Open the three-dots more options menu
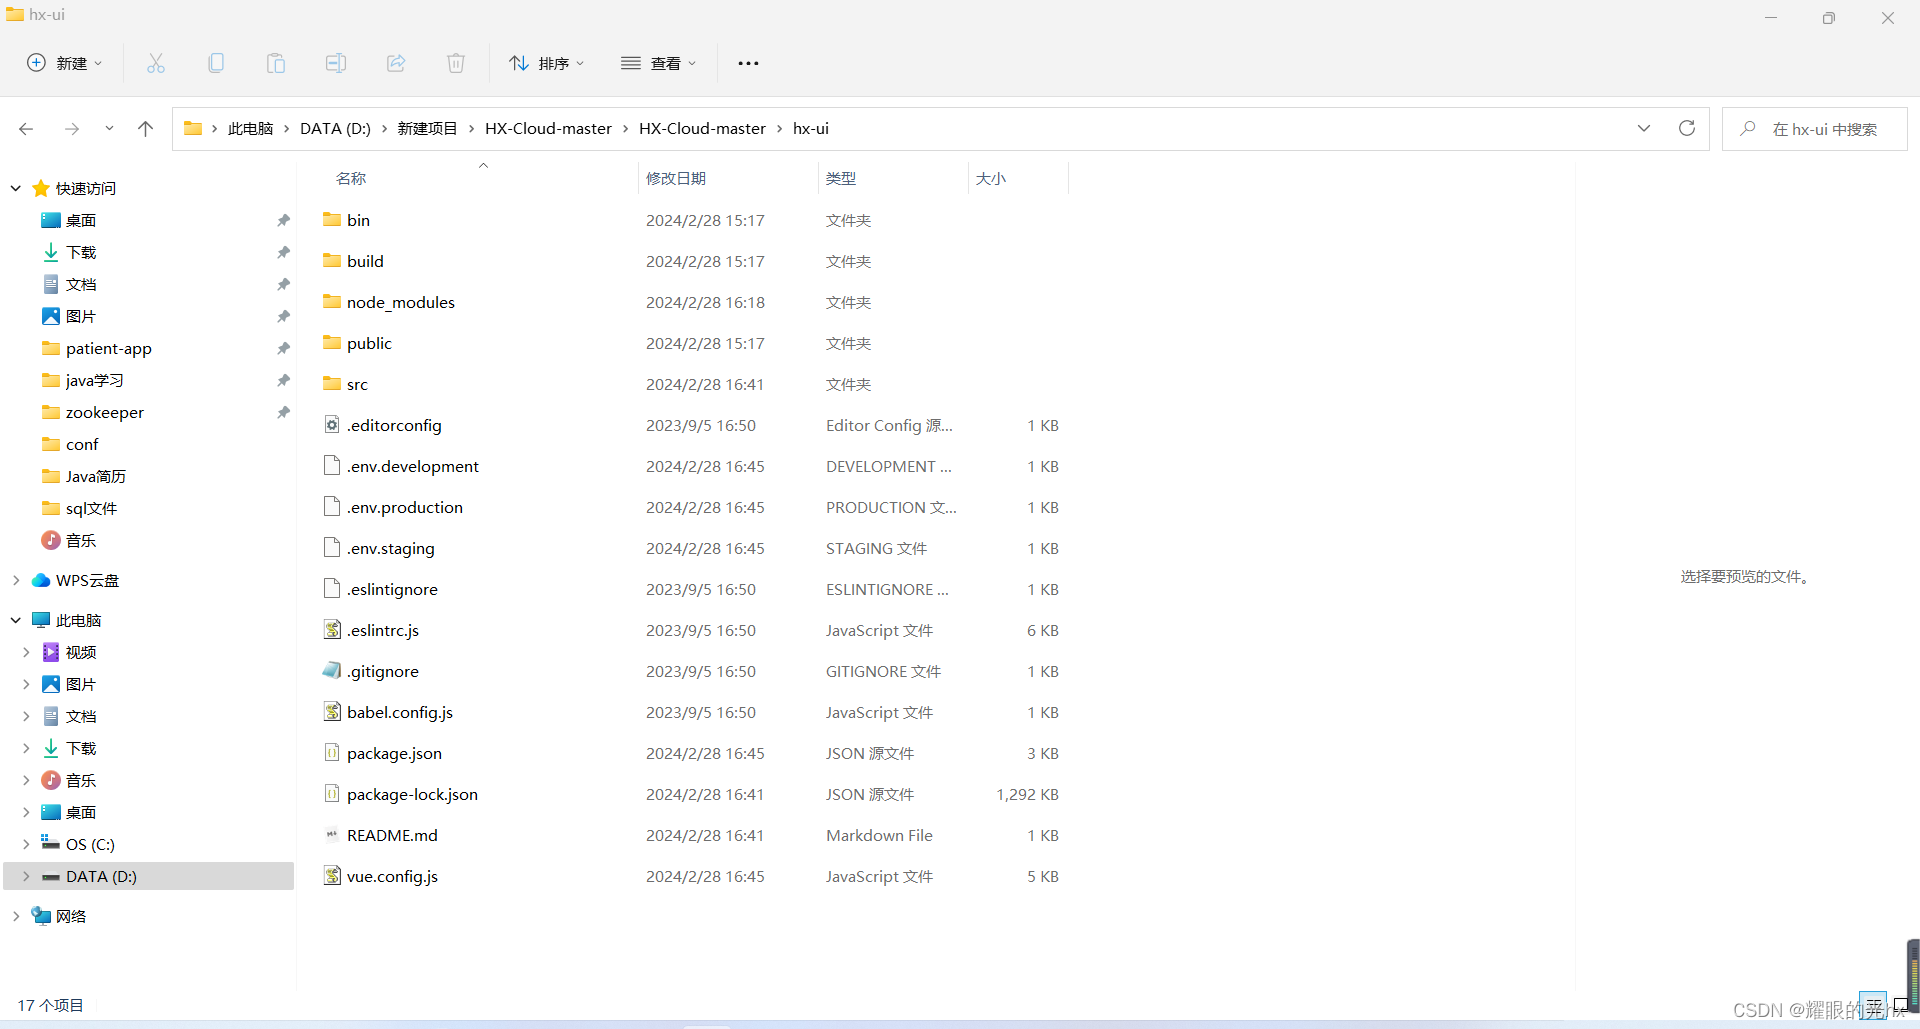 (x=748, y=63)
